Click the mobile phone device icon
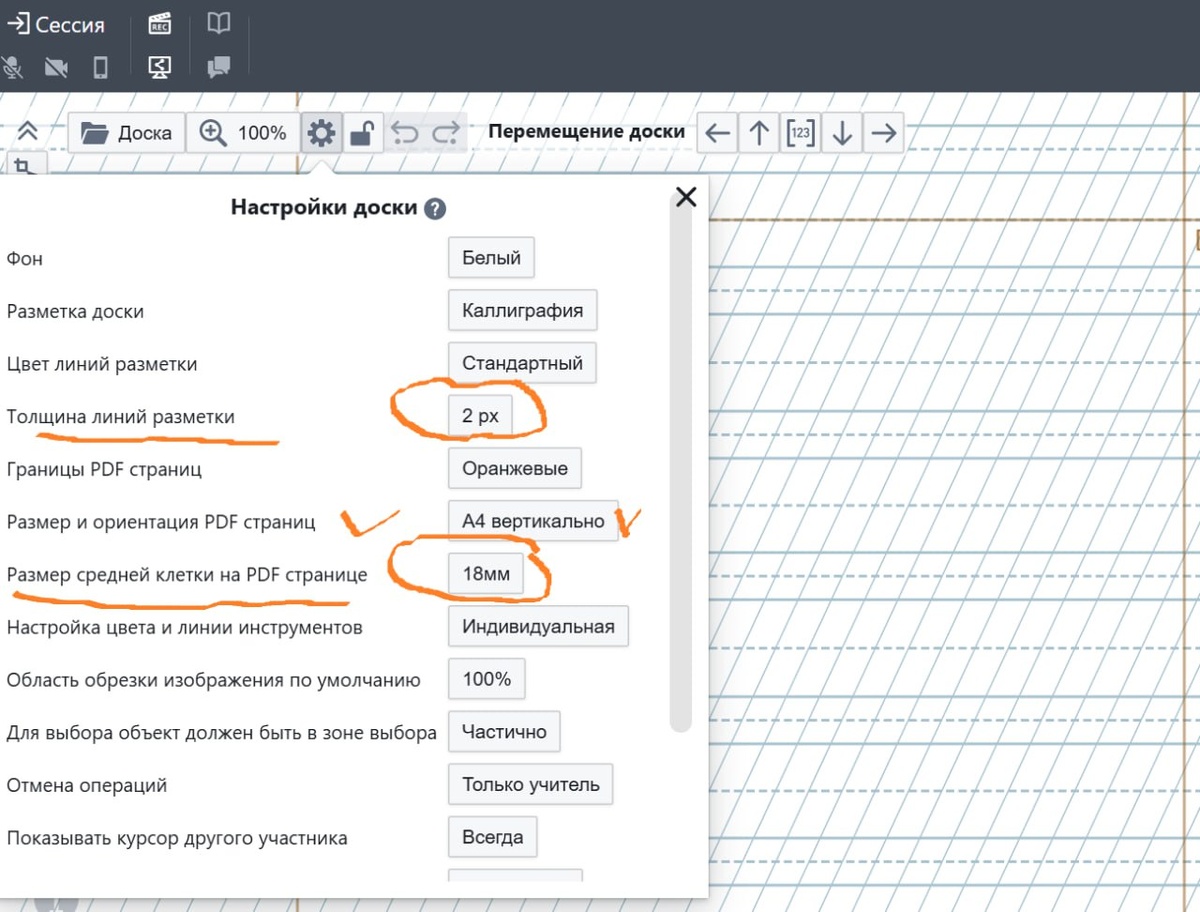This screenshot has width=1200, height=912. point(100,67)
